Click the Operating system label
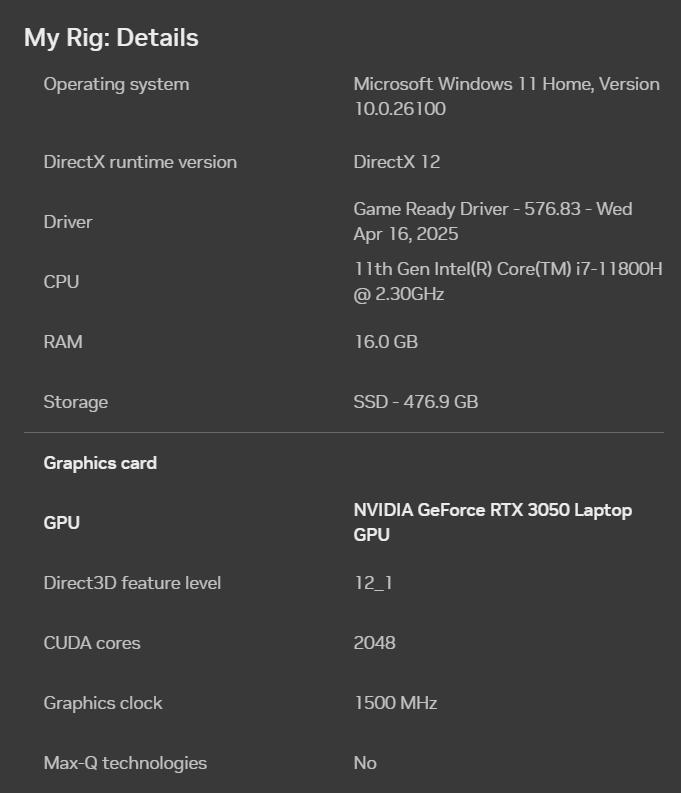681x793 pixels. [x=116, y=84]
